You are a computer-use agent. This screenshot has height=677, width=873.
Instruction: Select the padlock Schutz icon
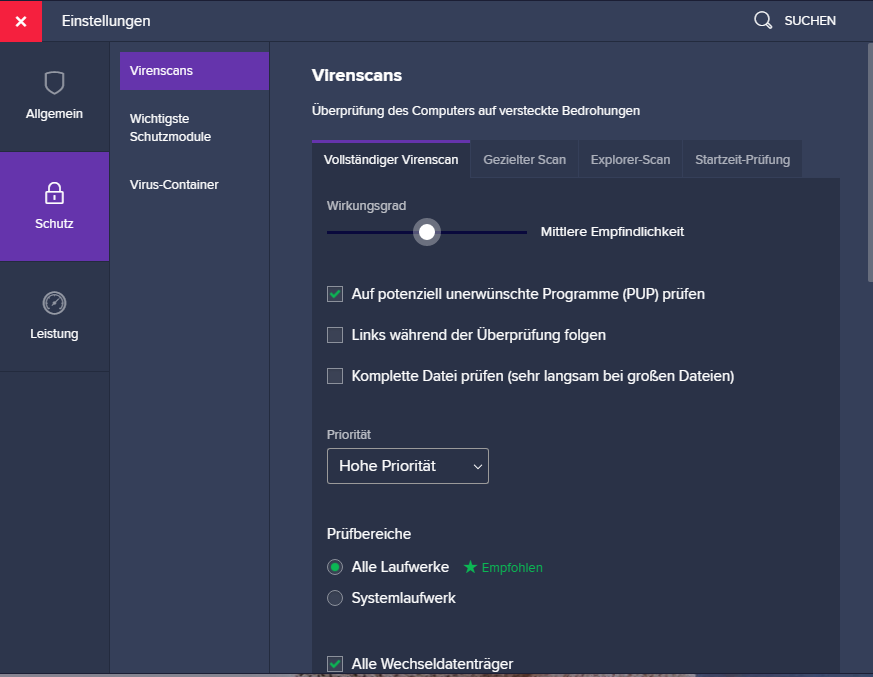pyautogui.click(x=54, y=193)
